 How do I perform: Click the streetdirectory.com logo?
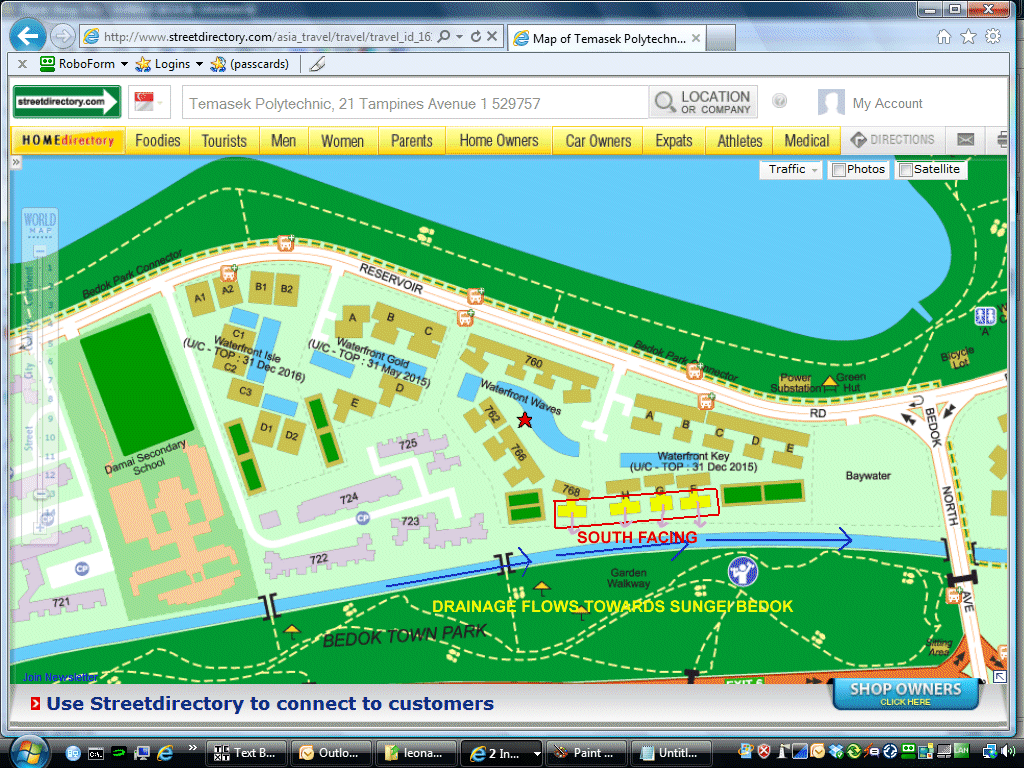[x=67, y=102]
